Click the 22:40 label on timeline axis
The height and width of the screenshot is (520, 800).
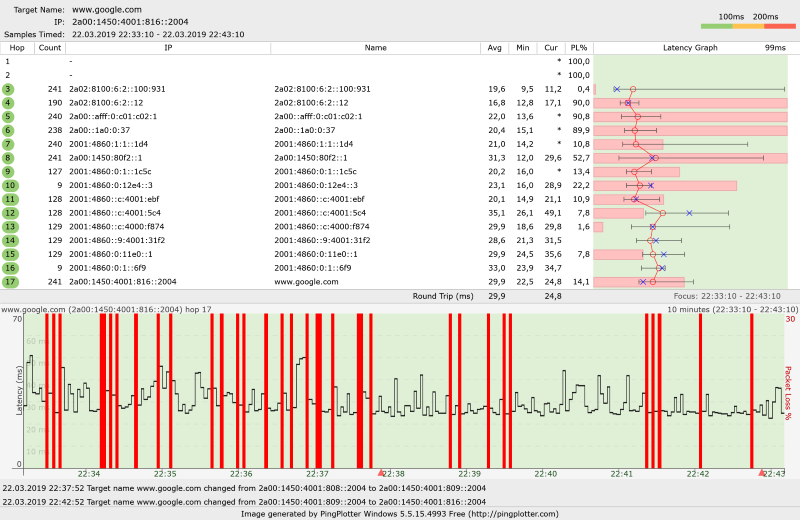(545, 474)
